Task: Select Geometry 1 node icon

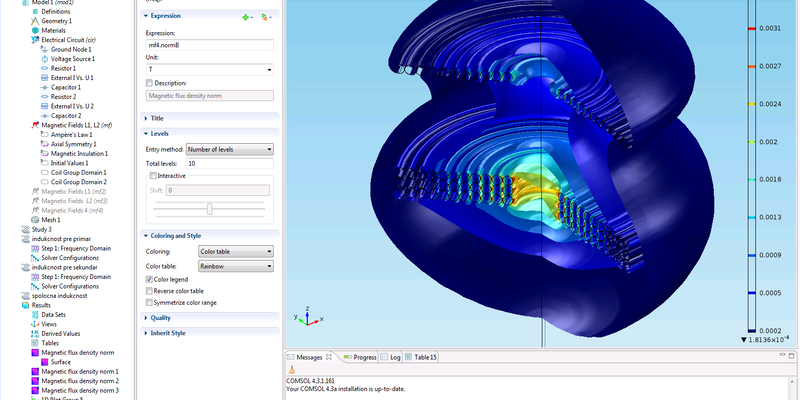Action: point(34,21)
